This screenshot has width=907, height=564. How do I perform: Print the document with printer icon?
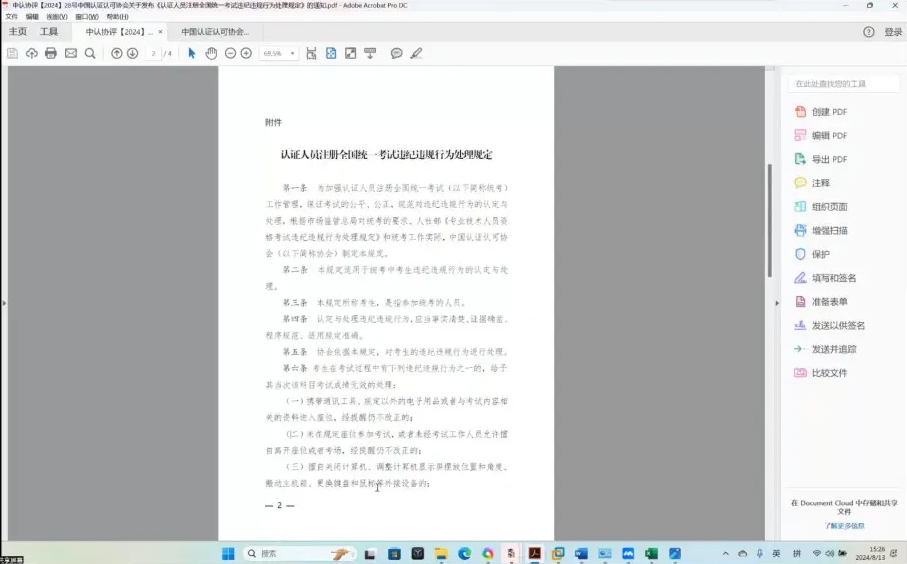click(51, 53)
